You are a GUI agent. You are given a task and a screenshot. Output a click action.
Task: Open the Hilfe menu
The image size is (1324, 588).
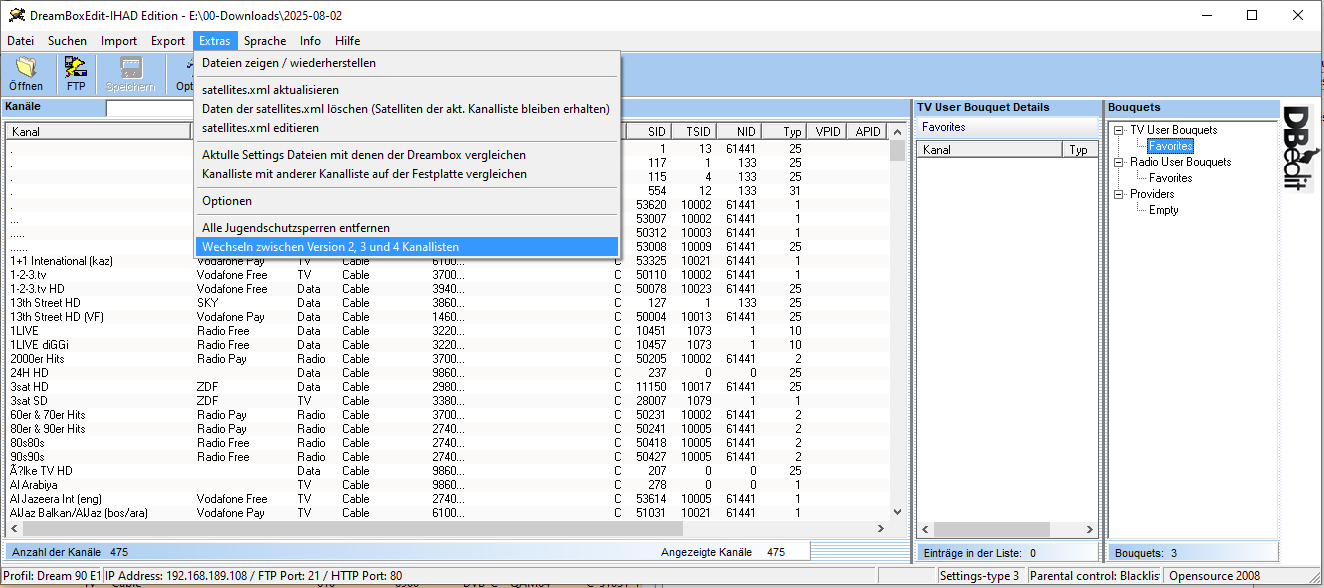348,41
